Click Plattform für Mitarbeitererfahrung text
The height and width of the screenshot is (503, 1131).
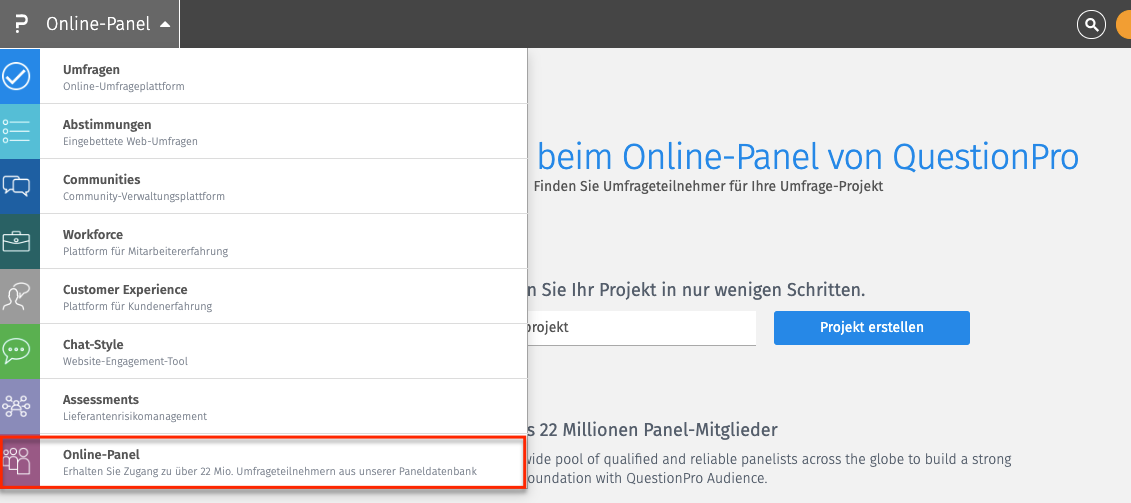[145, 251]
